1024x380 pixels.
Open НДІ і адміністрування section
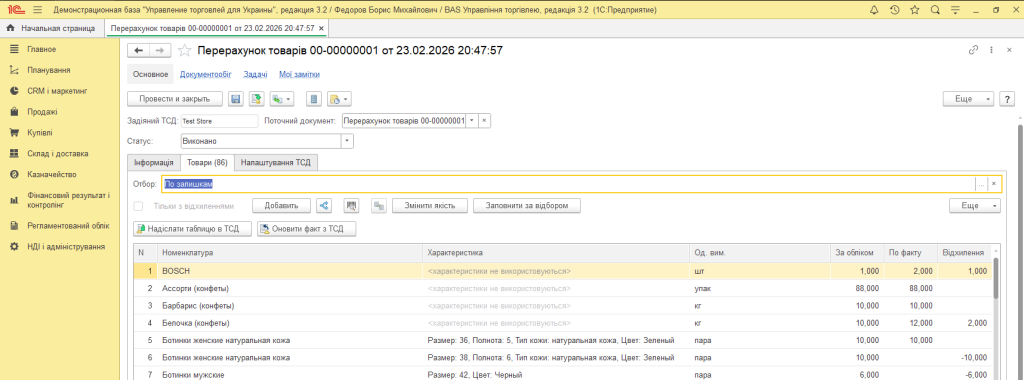(x=66, y=247)
